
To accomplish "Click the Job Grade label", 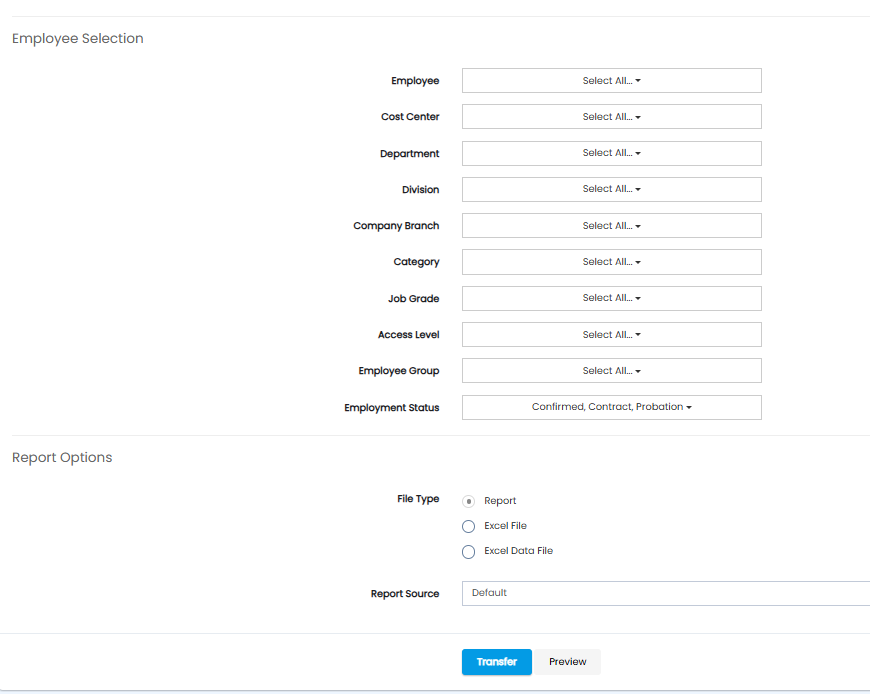I will [413, 298].
